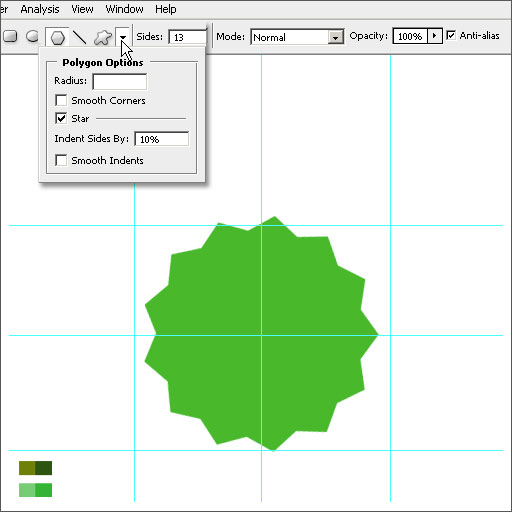Open the Analysis menu
Screen dimensions: 512x512
(x=40, y=9)
